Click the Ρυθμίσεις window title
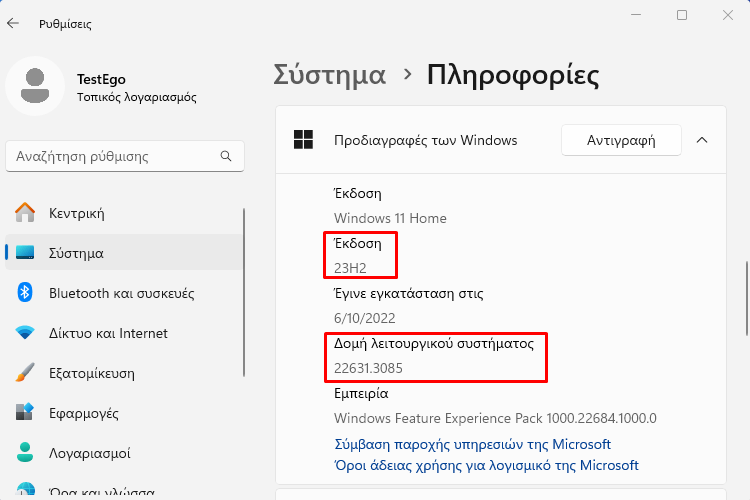Screen dimensions: 750x500 pyautogui.click(x=65, y=23)
